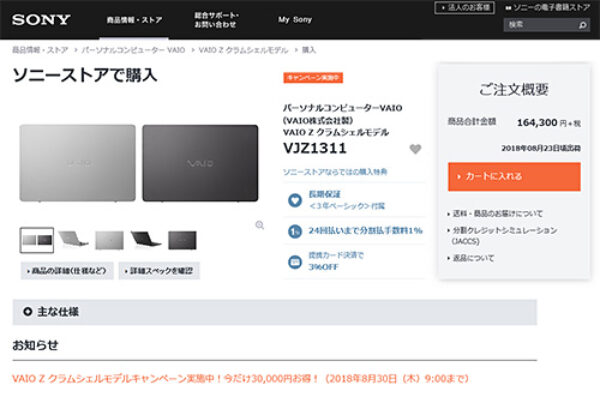The height and width of the screenshot is (397, 600).
Task: Select the open silver laptop thumbnail
Action: pyautogui.click(x=73, y=240)
